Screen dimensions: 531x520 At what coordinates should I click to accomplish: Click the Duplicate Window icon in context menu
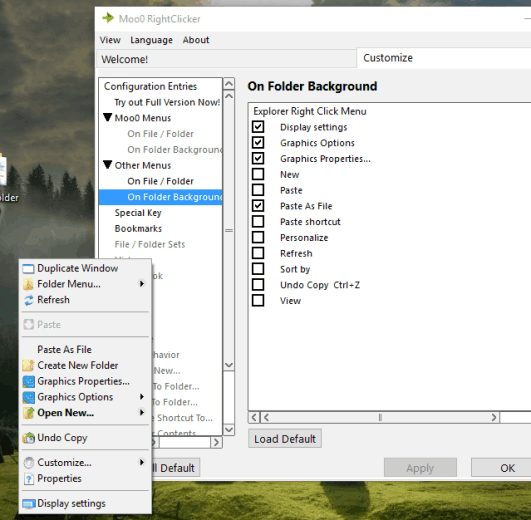(x=28, y=269)
